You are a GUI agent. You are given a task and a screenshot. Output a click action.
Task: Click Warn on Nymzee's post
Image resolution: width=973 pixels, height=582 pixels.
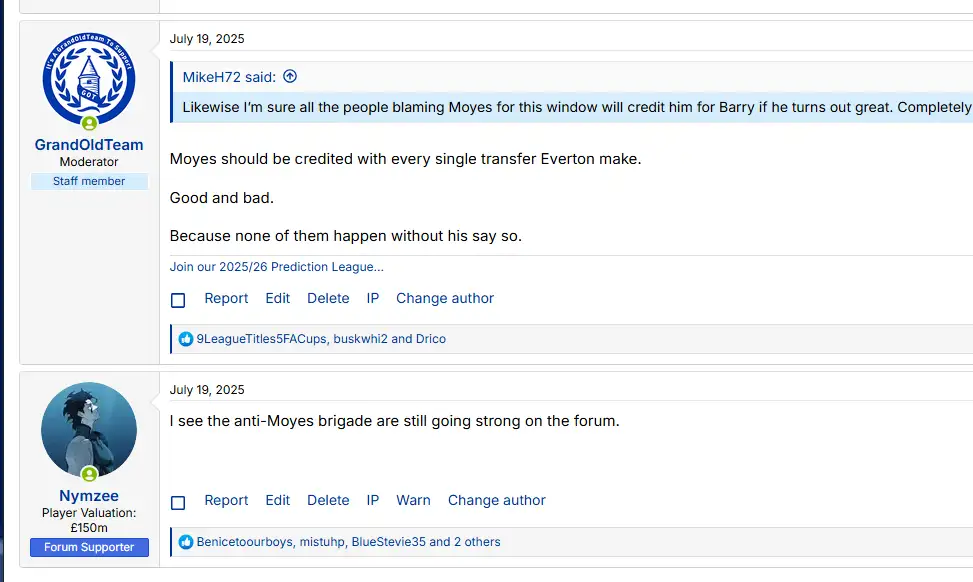click(x=413, y=500)
